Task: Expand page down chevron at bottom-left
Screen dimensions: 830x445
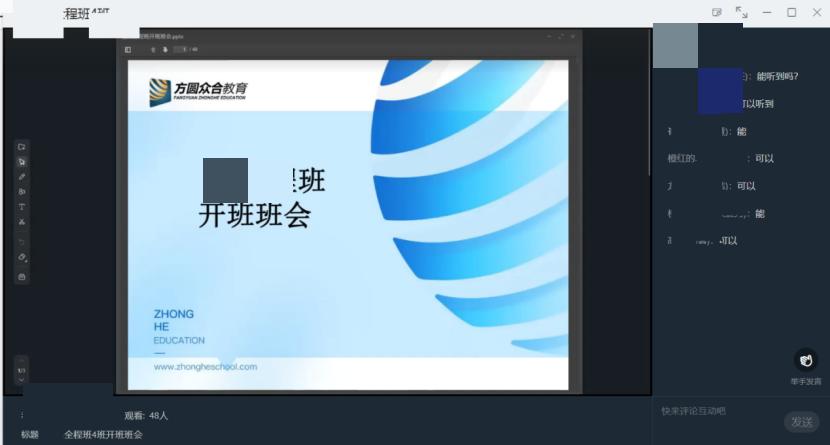Action: 22,380
